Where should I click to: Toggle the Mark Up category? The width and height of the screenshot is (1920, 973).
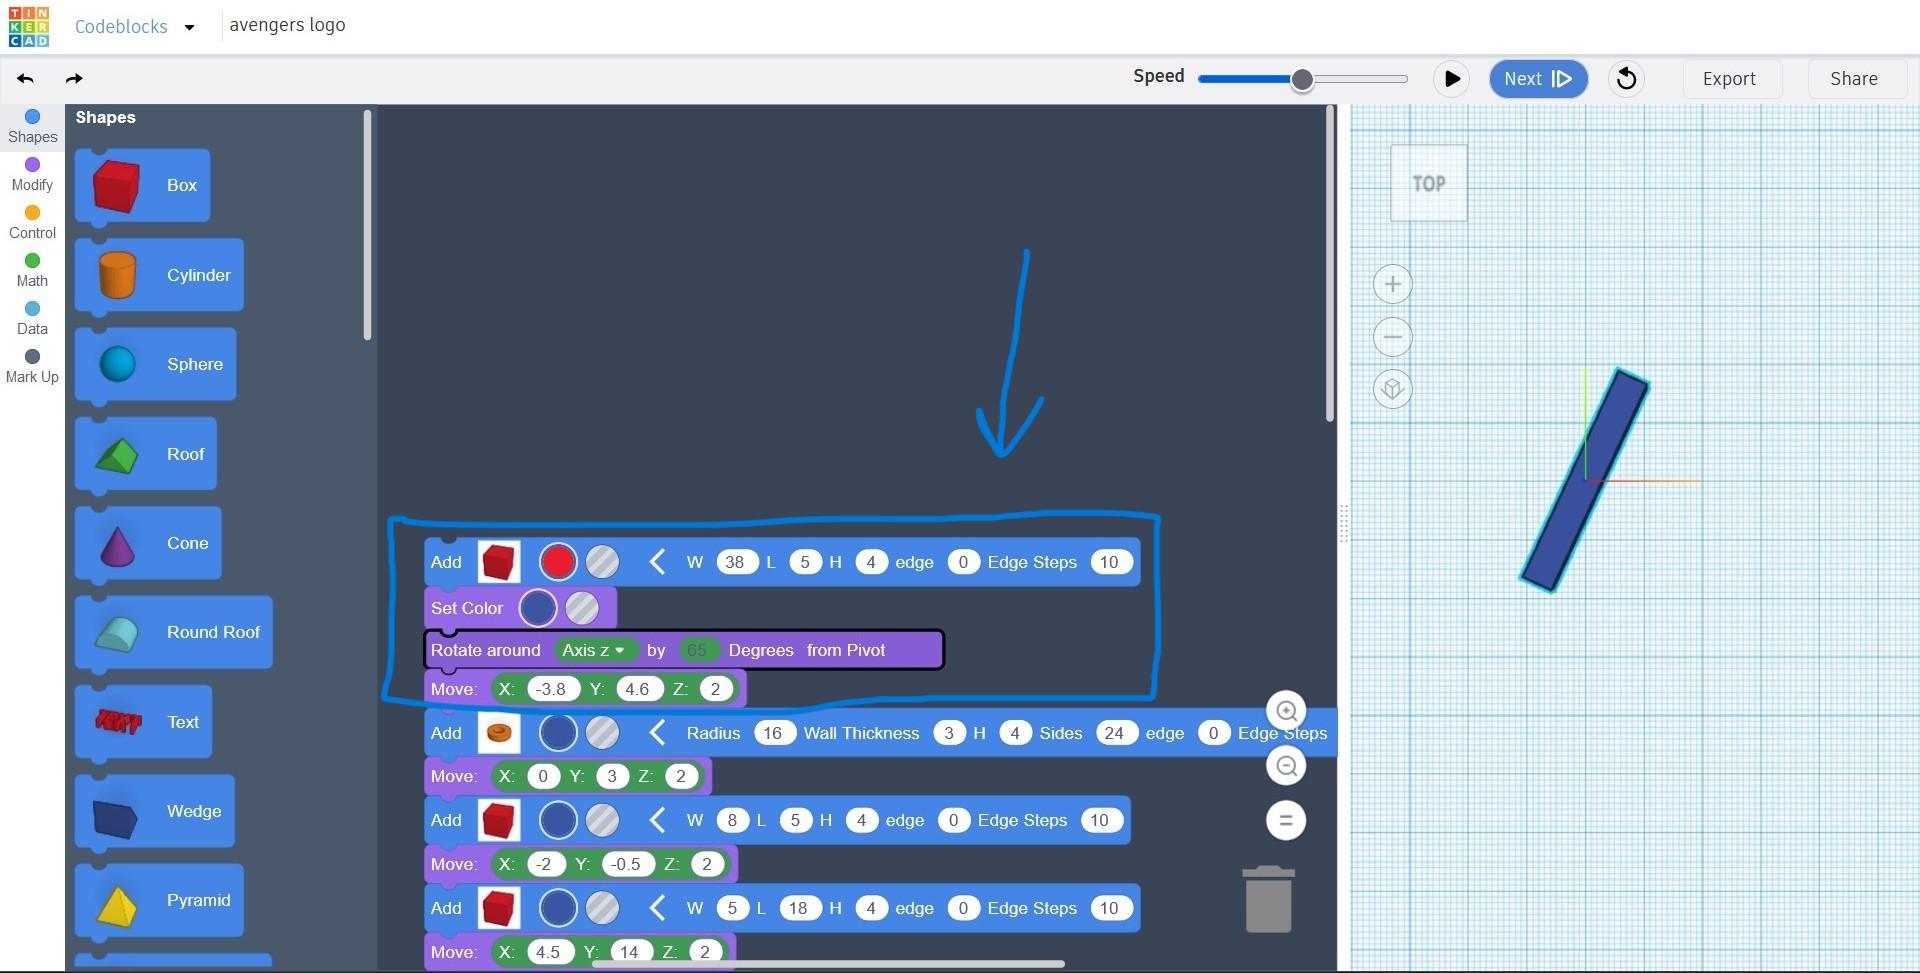point(31,366)
